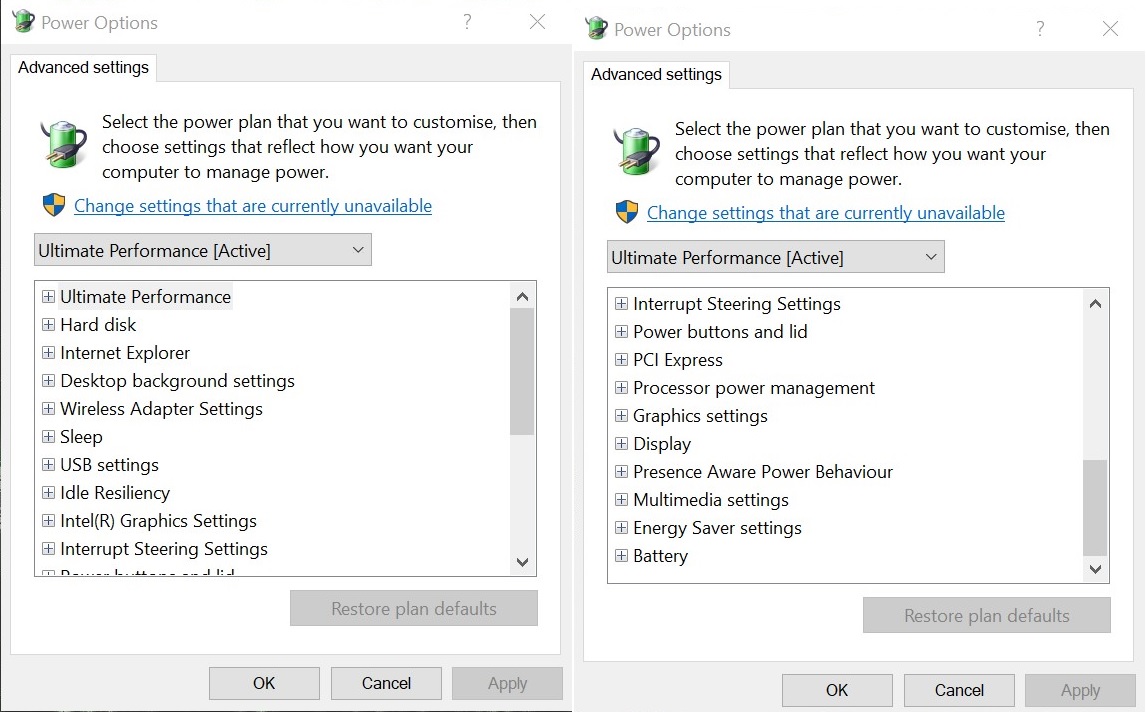Open help question mark in left window

coord(467,22)
